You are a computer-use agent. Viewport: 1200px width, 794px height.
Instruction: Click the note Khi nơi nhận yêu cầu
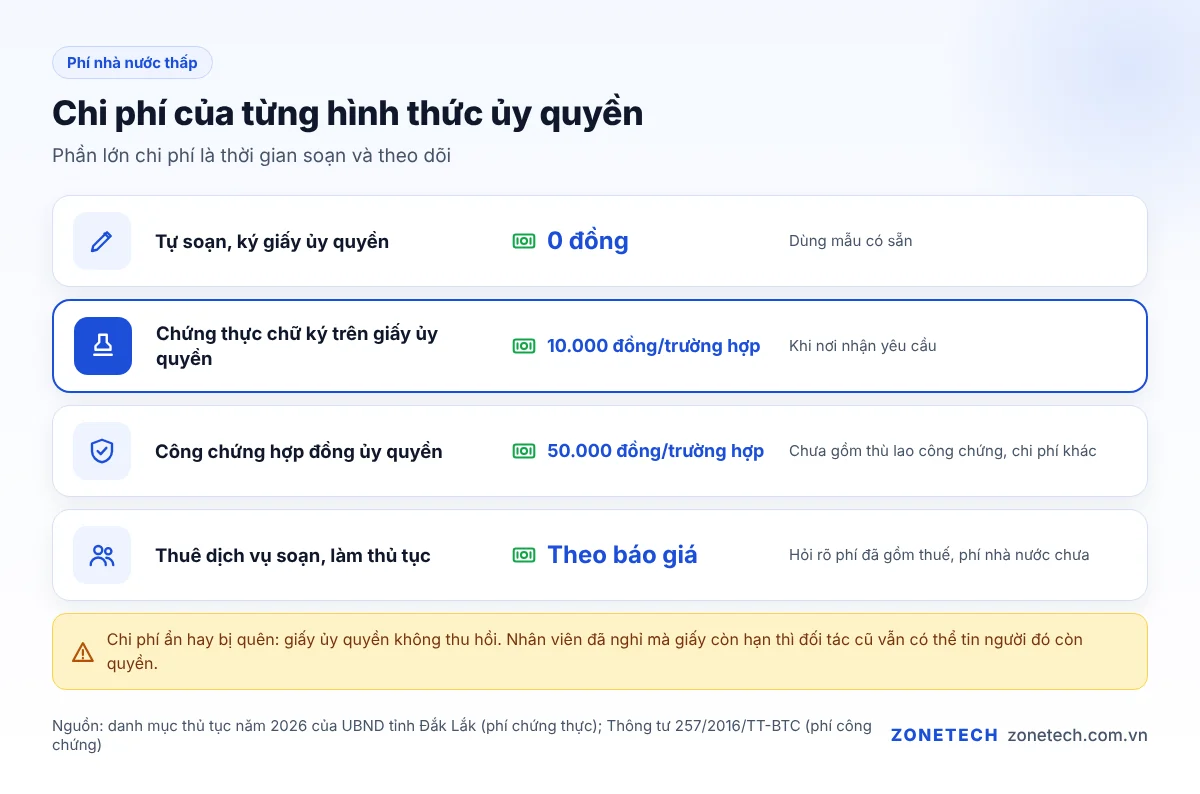[x=863, y=346]
